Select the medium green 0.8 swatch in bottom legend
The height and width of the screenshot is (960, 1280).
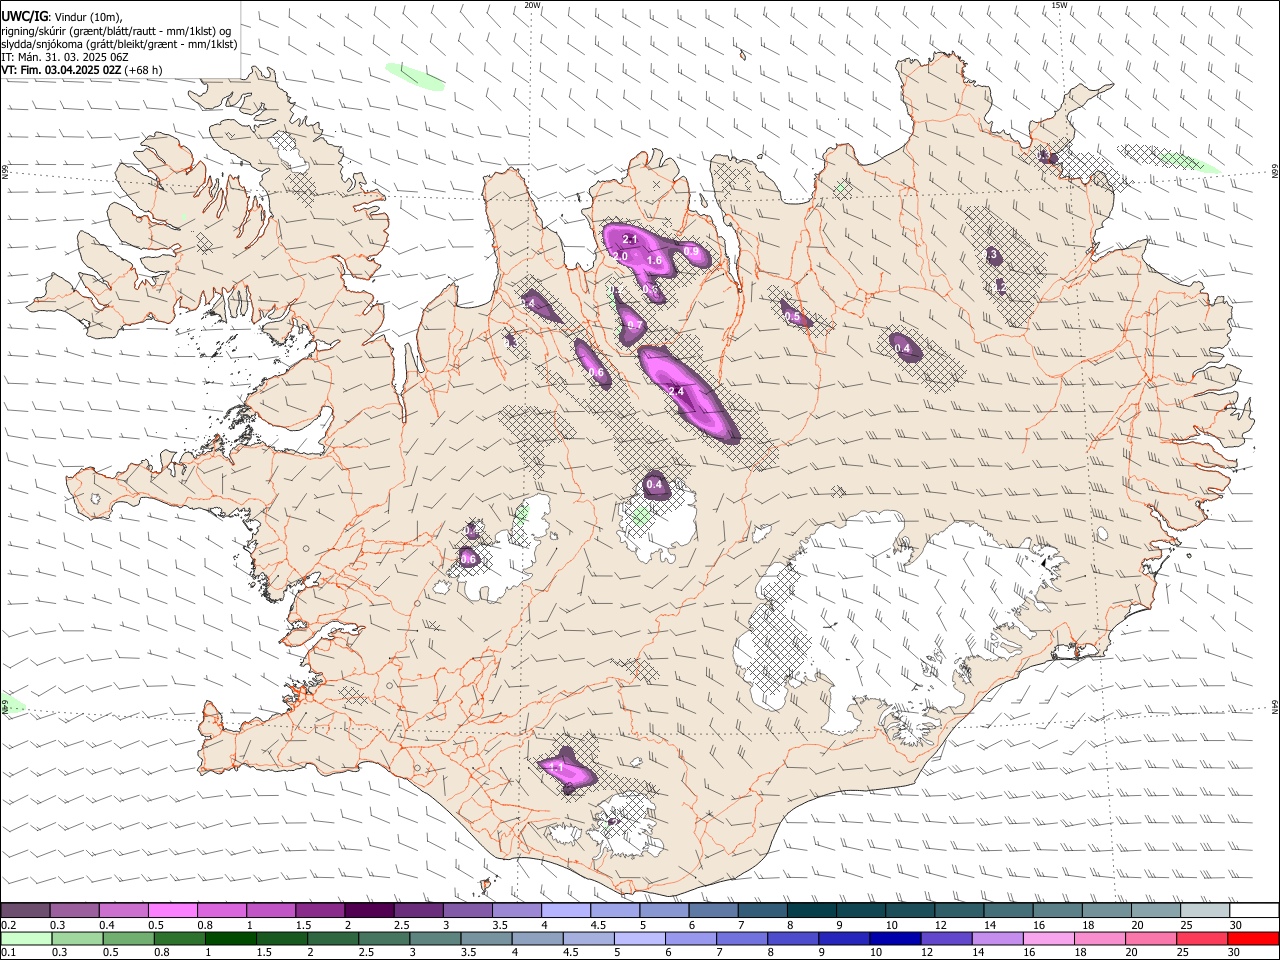[x=179, y=938]
